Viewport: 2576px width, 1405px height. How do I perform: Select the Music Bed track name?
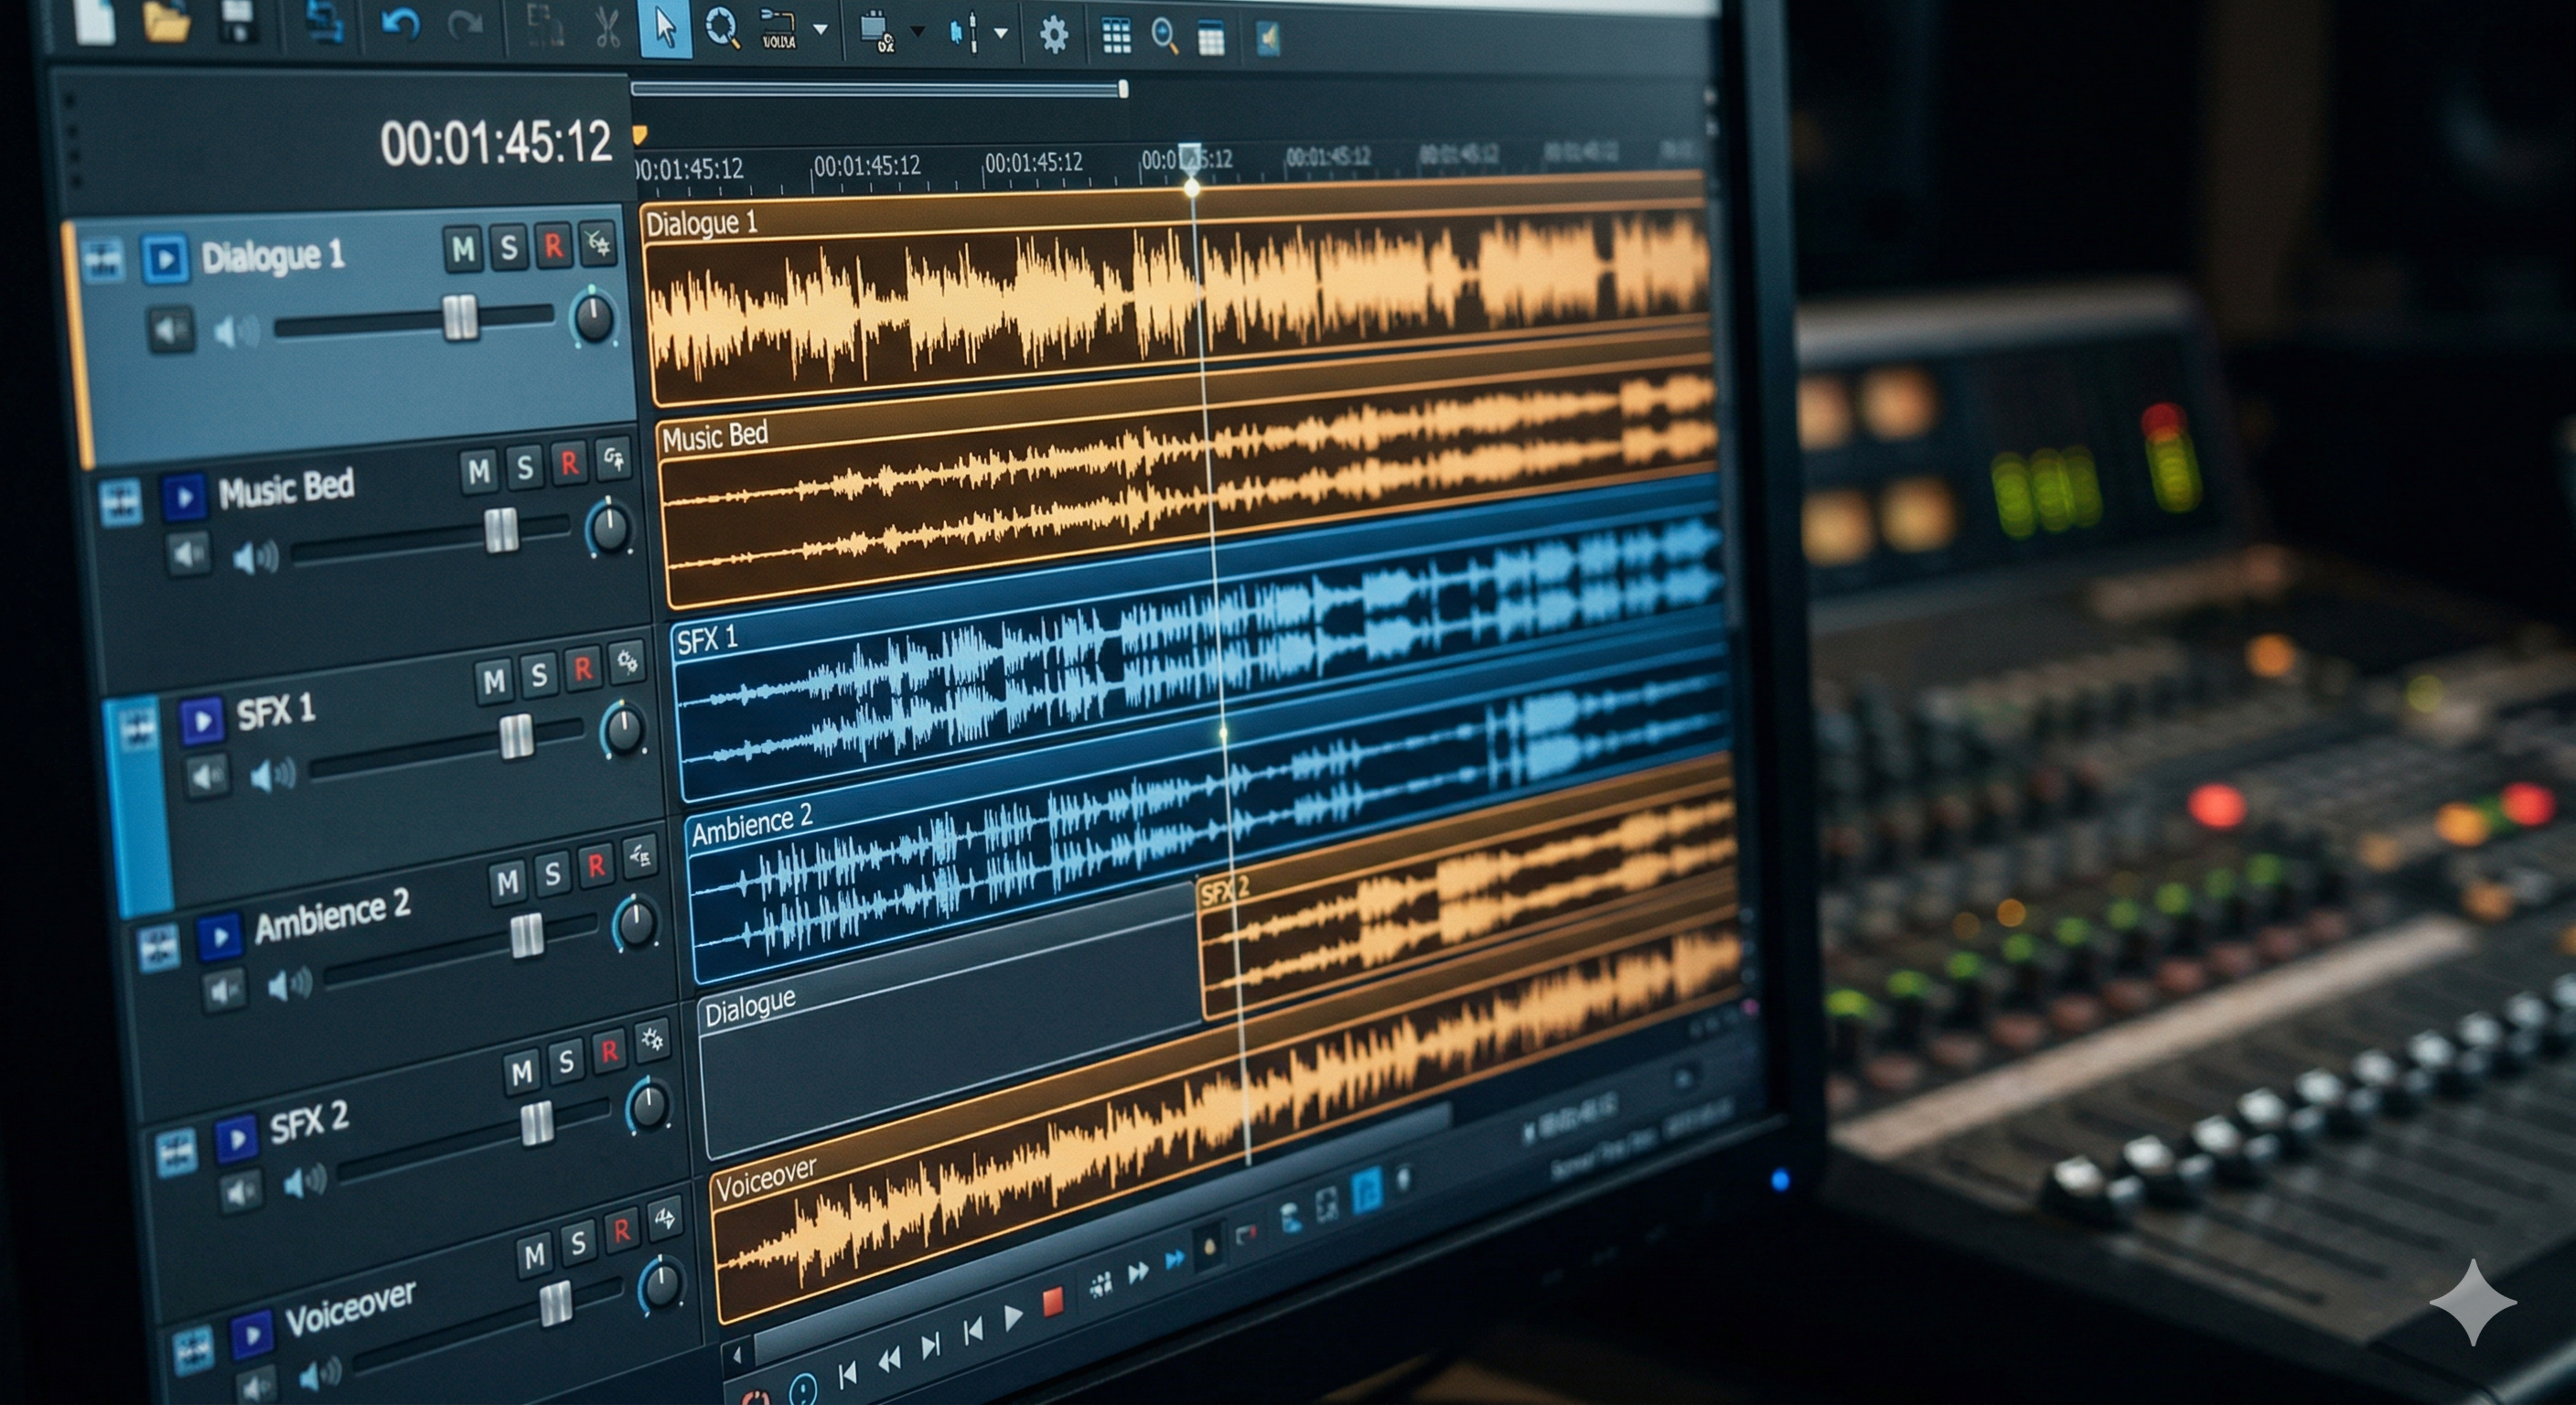286,488
